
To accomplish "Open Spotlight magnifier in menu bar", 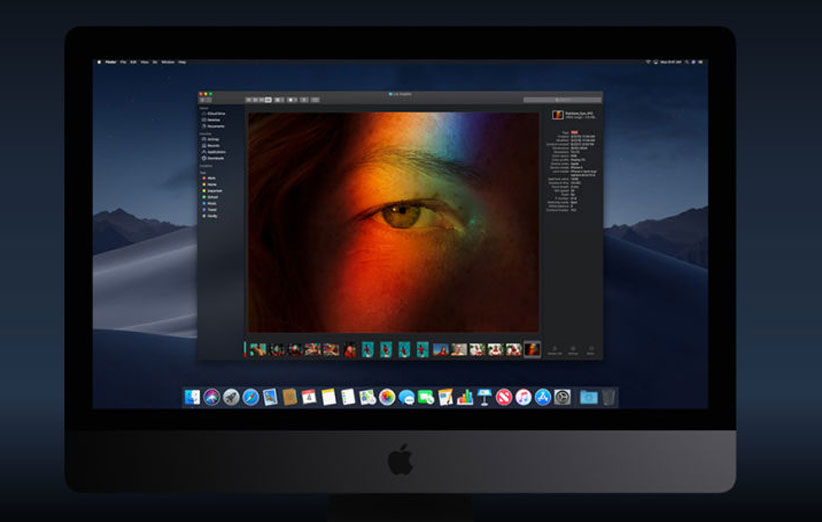I will [x=687, y=62].
